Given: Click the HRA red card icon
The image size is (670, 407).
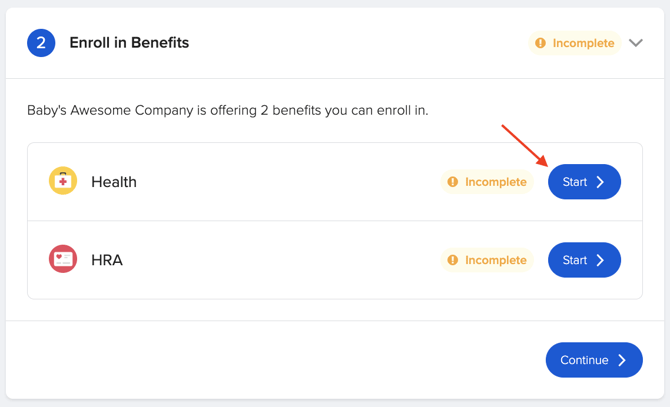Looking at the screenshot, I should coord(63,259).
